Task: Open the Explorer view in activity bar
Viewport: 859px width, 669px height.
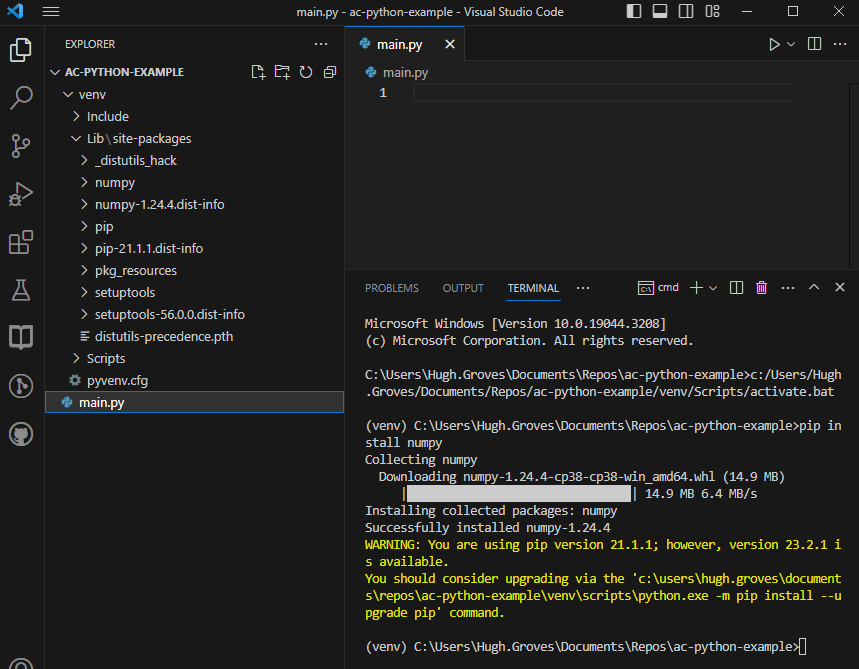Action: [x=21, y=50]
